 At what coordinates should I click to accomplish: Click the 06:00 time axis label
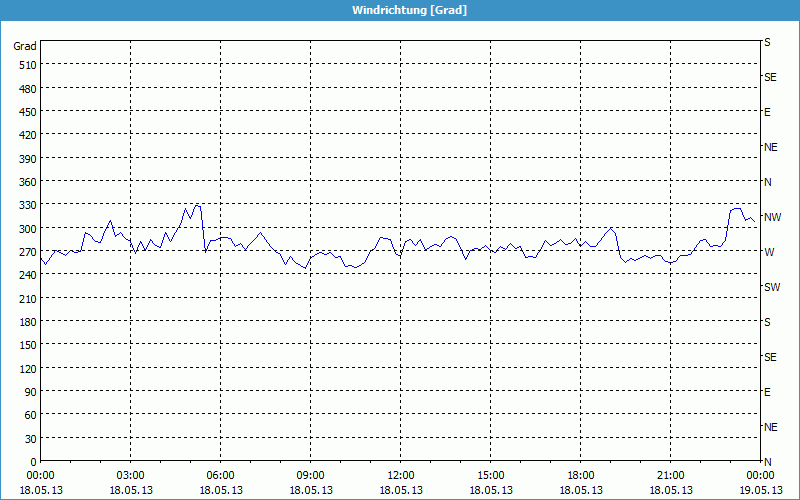point(220,475)
